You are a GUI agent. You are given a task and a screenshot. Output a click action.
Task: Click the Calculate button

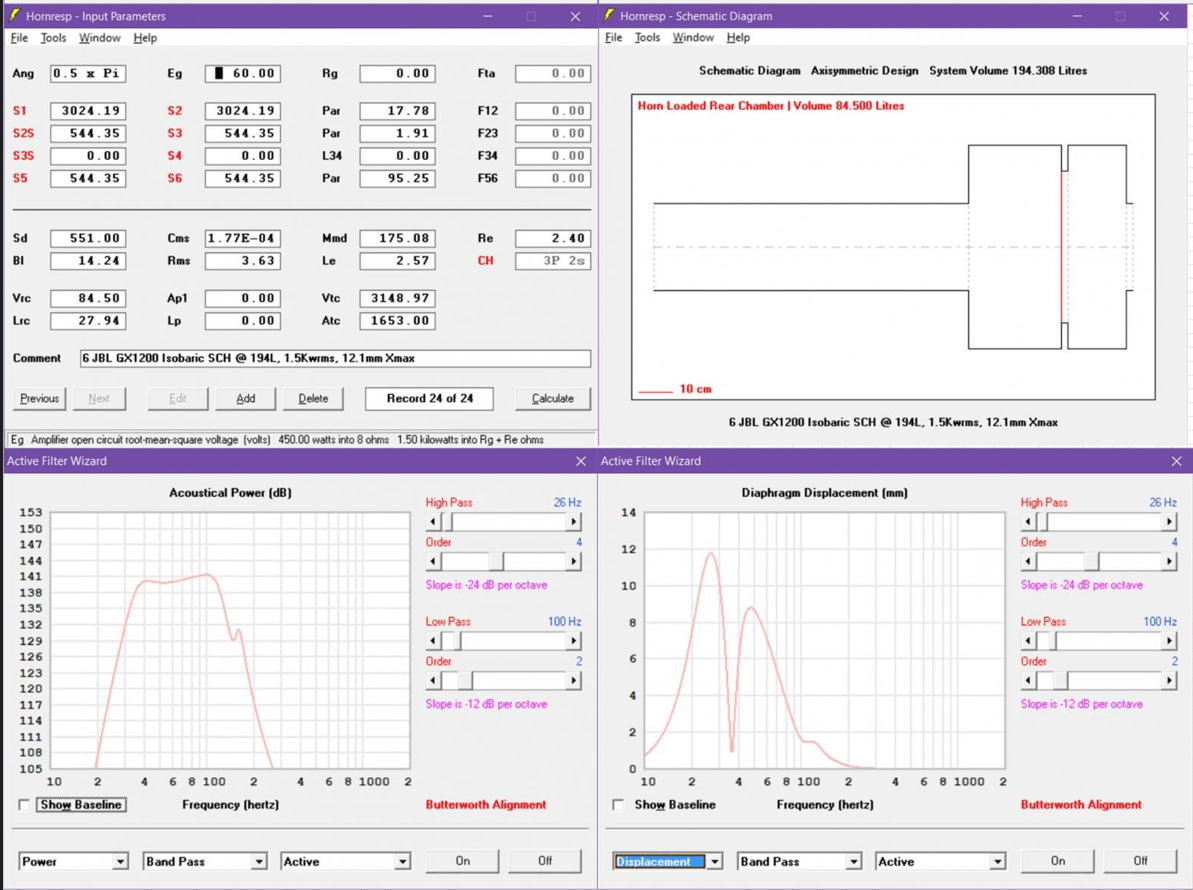(553, 399)
